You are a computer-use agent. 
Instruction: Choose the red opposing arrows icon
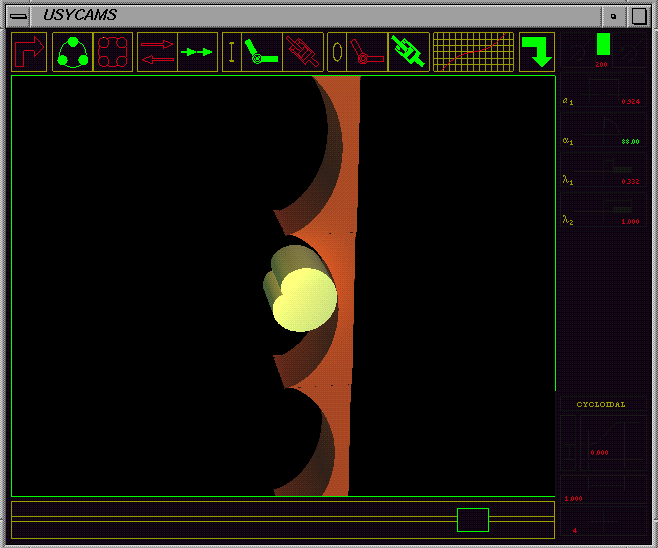157,52
